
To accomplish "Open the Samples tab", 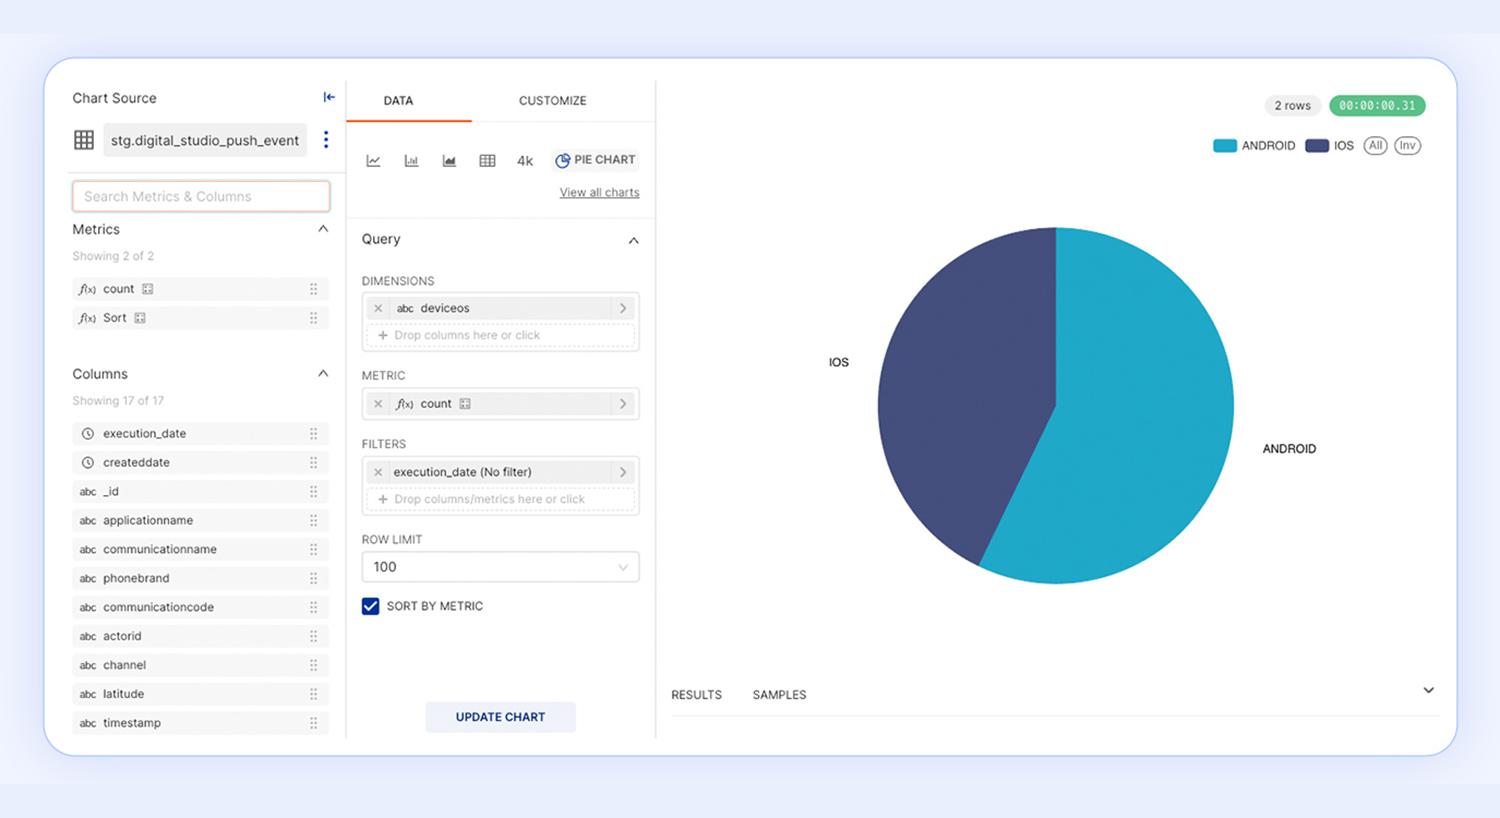I will (779, 695).
